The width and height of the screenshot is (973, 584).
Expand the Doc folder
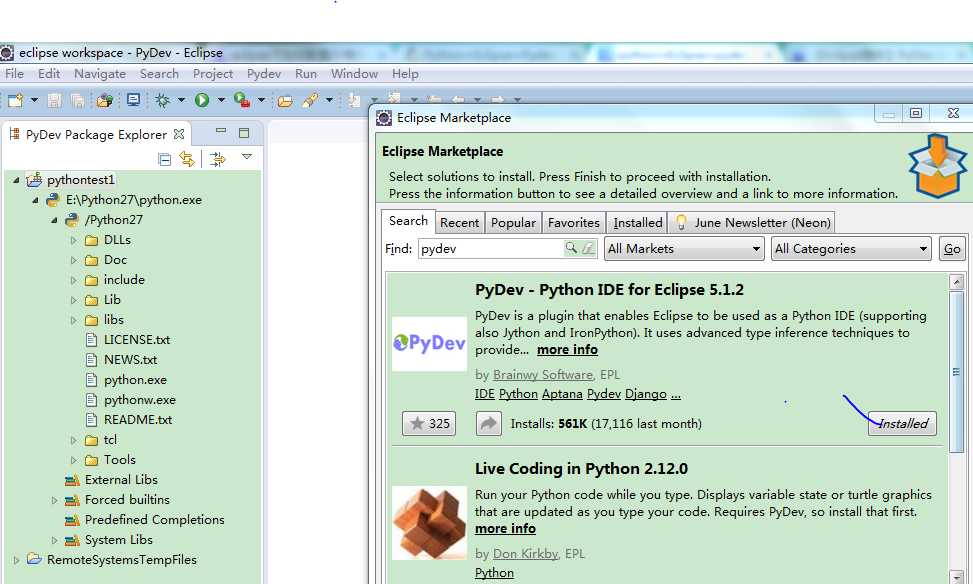[x=73, y=260]
